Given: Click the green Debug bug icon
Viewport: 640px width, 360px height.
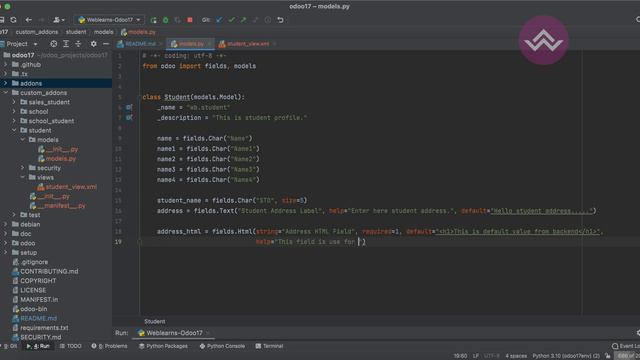Looking at the screenshot, I should (166, 20).
